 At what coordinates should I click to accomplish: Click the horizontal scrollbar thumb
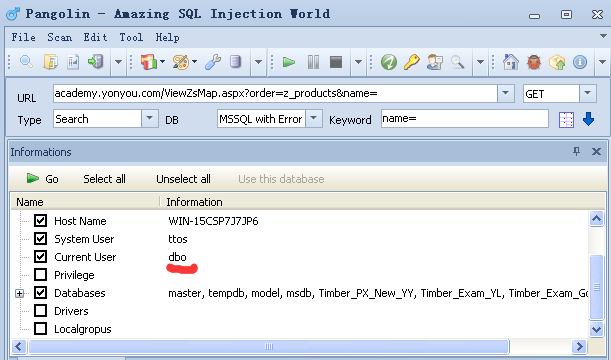[x=269, y=346]
